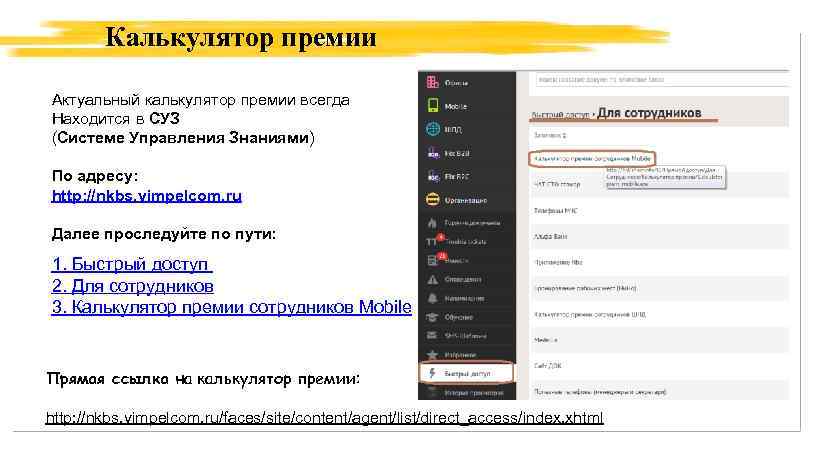Open the warning triangle alerts icon
The width and height of the screenshot is (821, 462).
(x=432, y=279)
